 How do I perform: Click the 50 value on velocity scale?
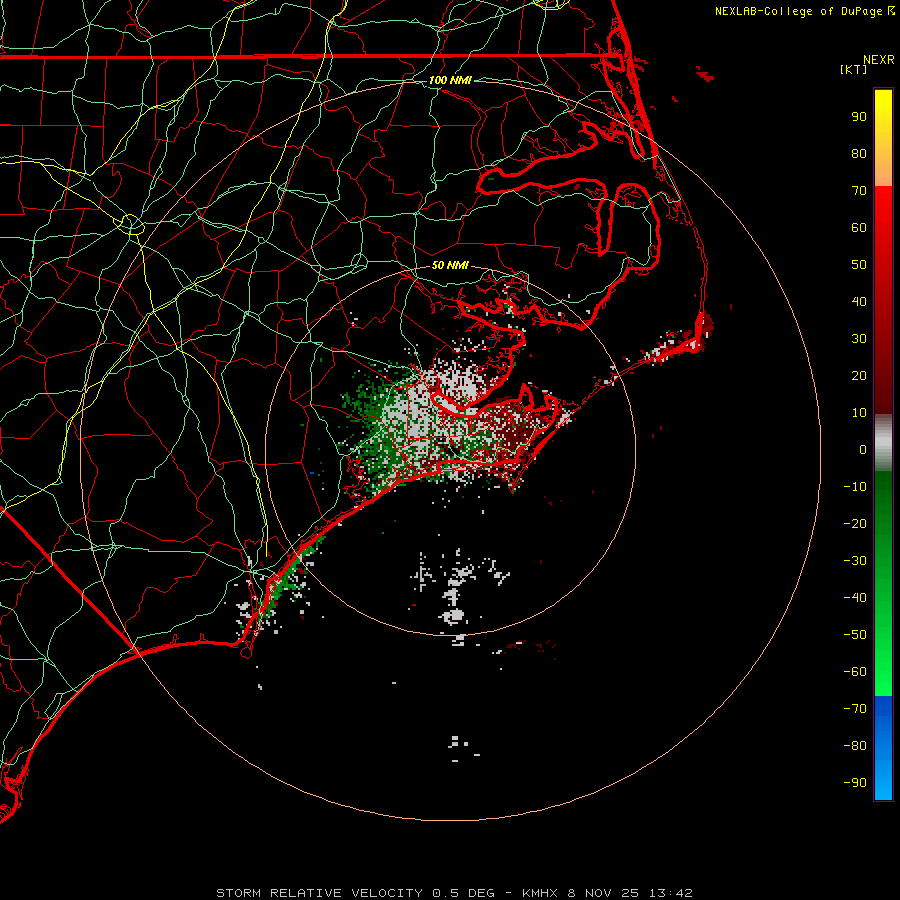pyautogui.click(x=859, y=265)
